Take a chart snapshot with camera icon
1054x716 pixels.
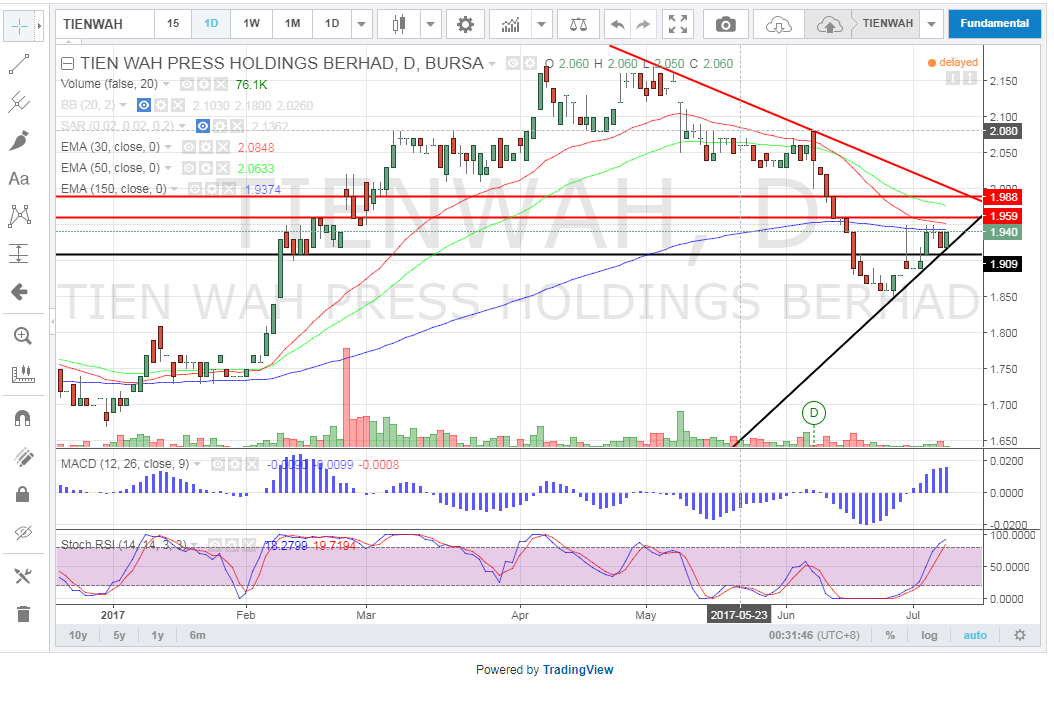725,25
